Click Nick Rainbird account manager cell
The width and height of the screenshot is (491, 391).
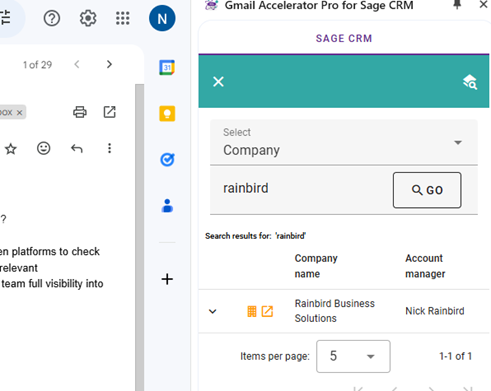435,311
